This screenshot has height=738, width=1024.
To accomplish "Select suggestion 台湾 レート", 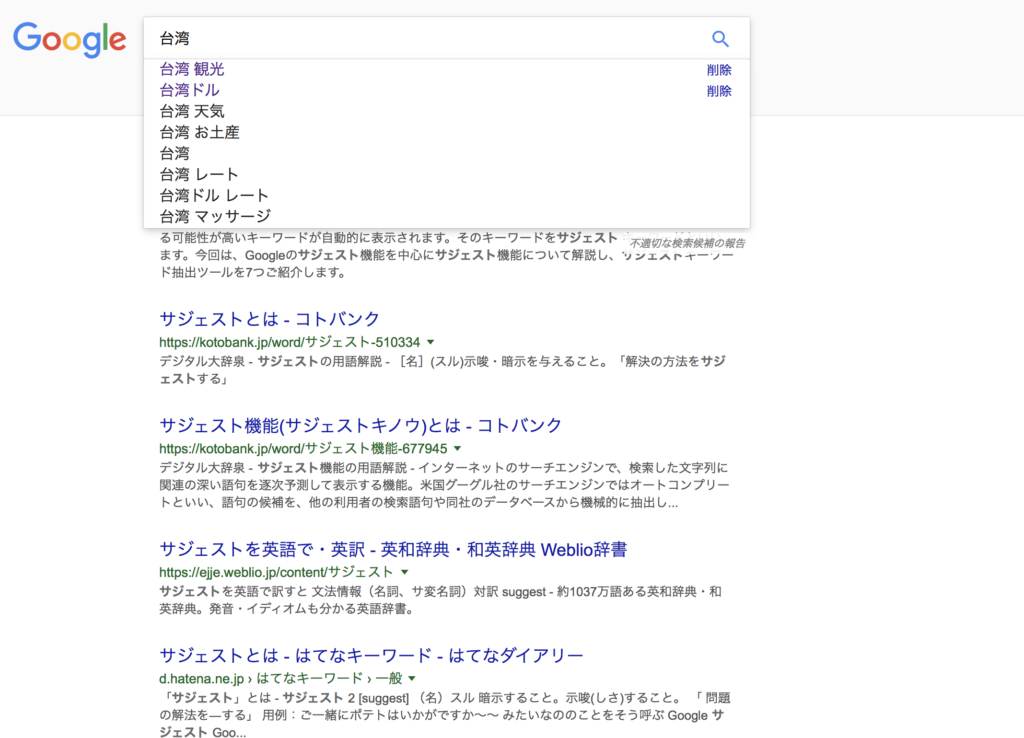I will tap(199, 174).
